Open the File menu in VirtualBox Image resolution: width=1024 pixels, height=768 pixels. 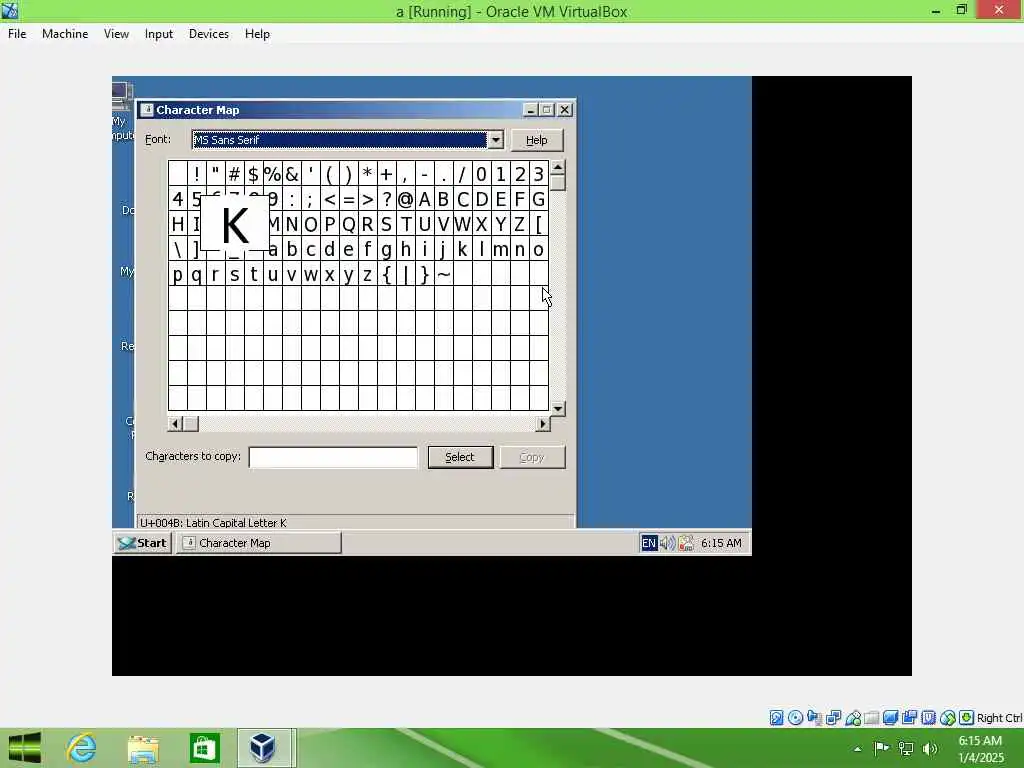point(17,34)
